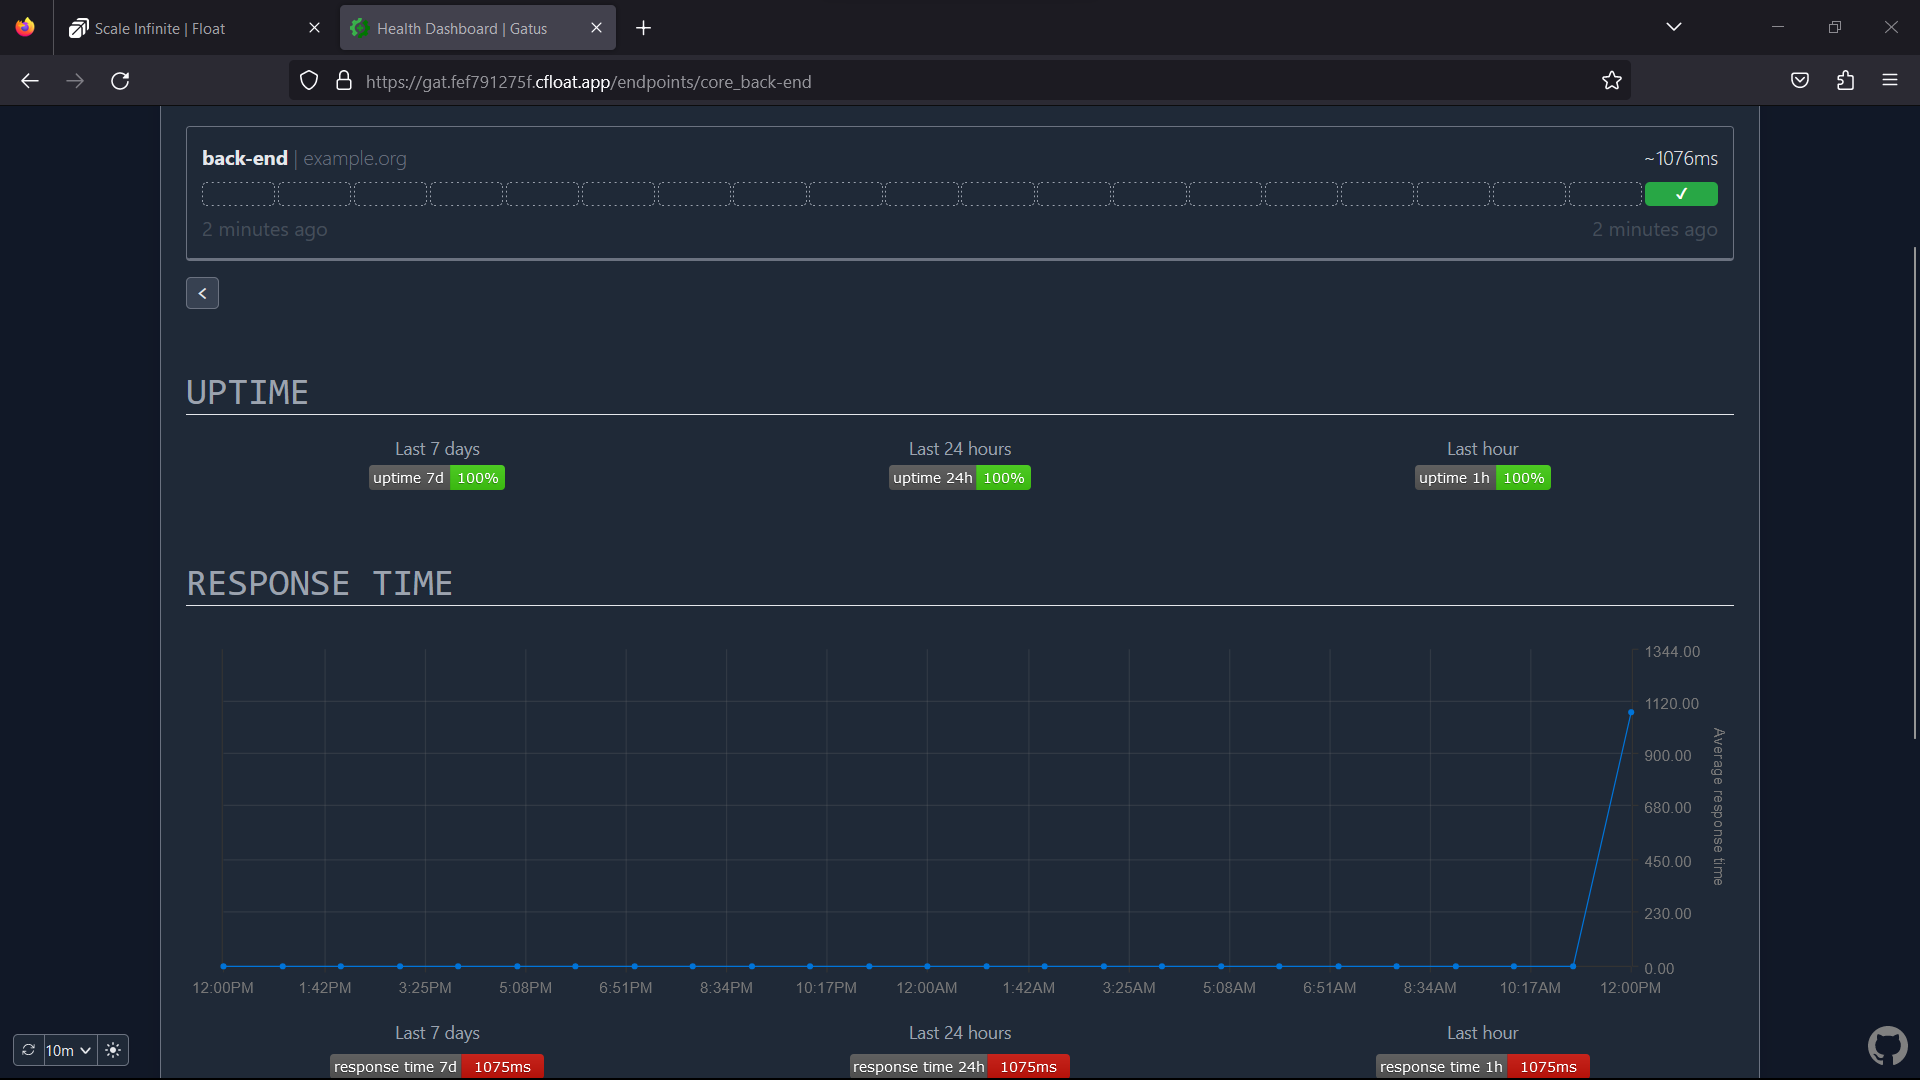Viewport: 1920px width, 1080px height.
Task: Click the ~1076ms average response label
Action: pos(1681,158)
